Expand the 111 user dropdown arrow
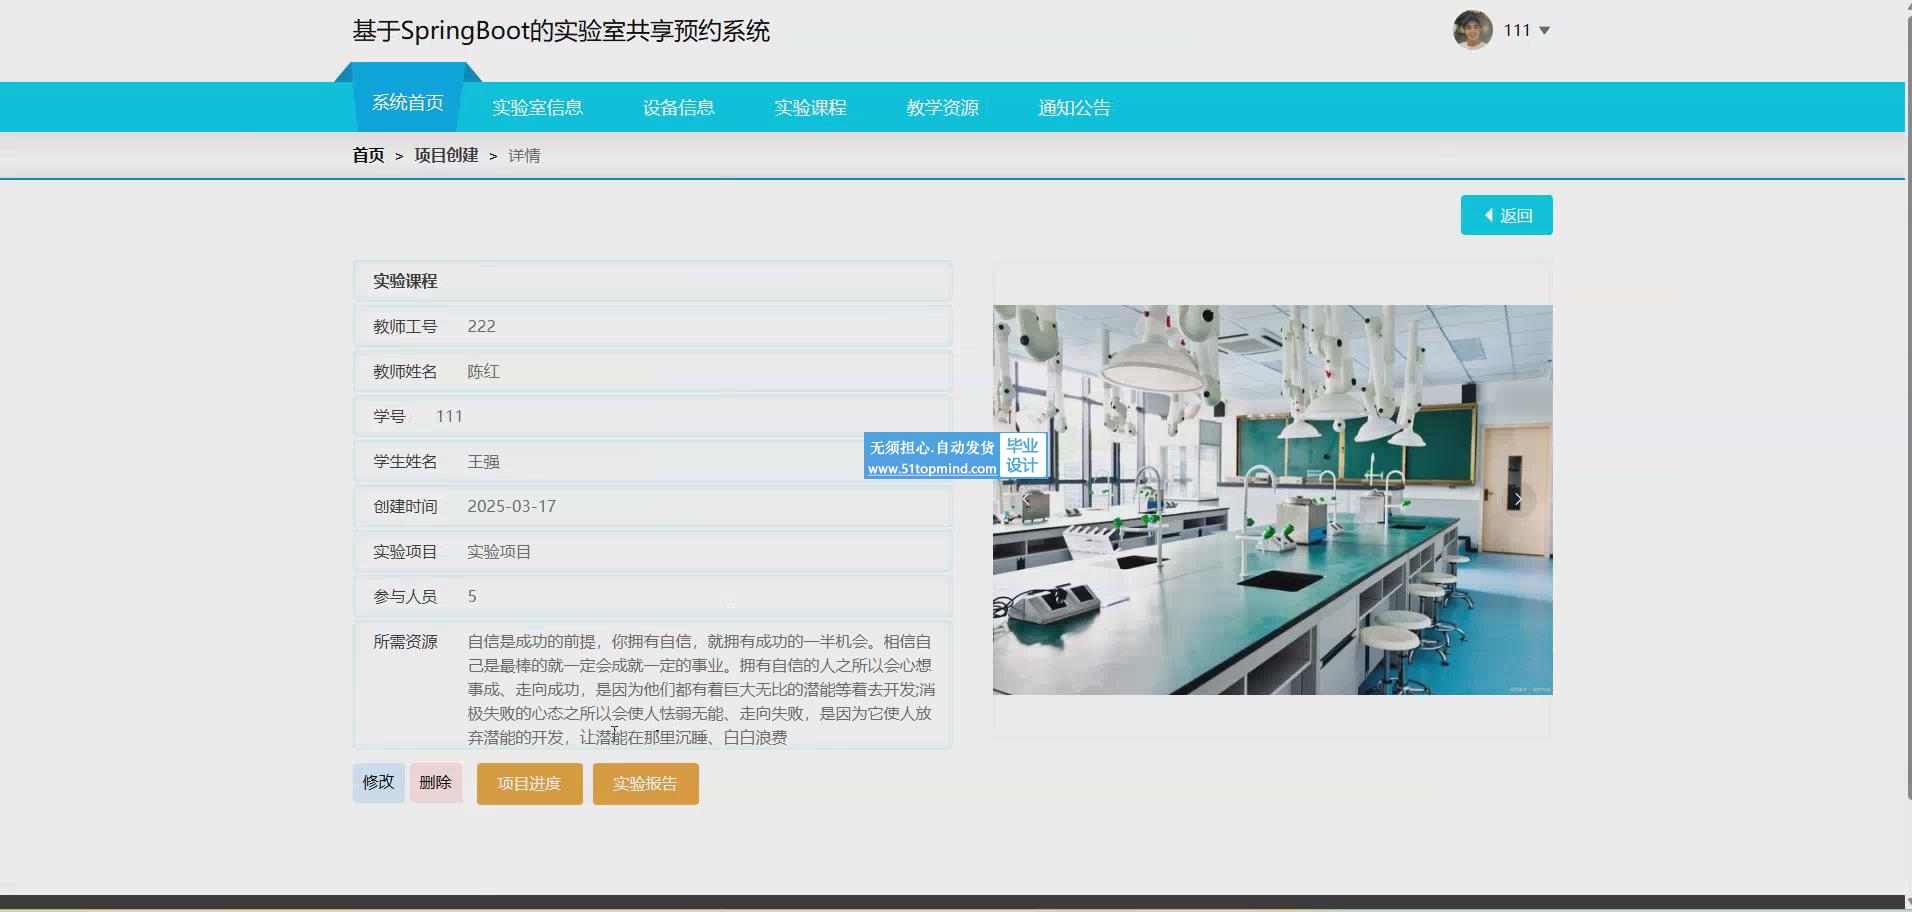 click(1544, 30)
